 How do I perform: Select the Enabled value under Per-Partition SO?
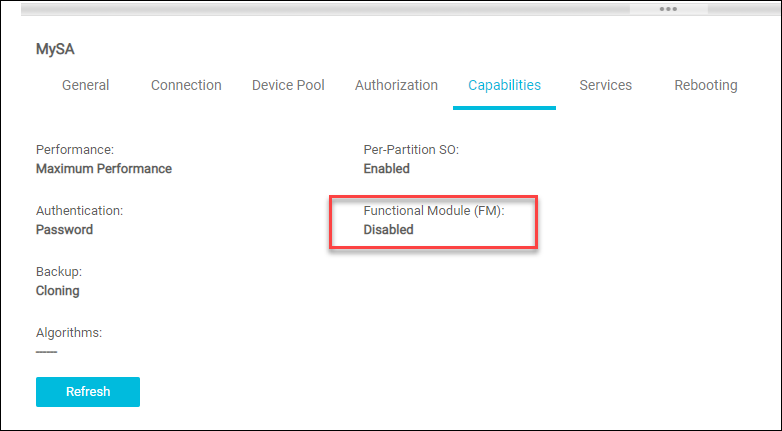(387, 169)
